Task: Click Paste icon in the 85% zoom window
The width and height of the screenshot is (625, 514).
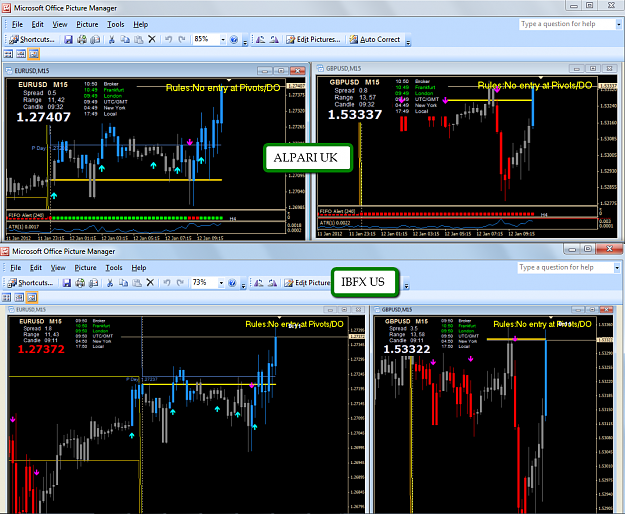Action: pos(138,39)
